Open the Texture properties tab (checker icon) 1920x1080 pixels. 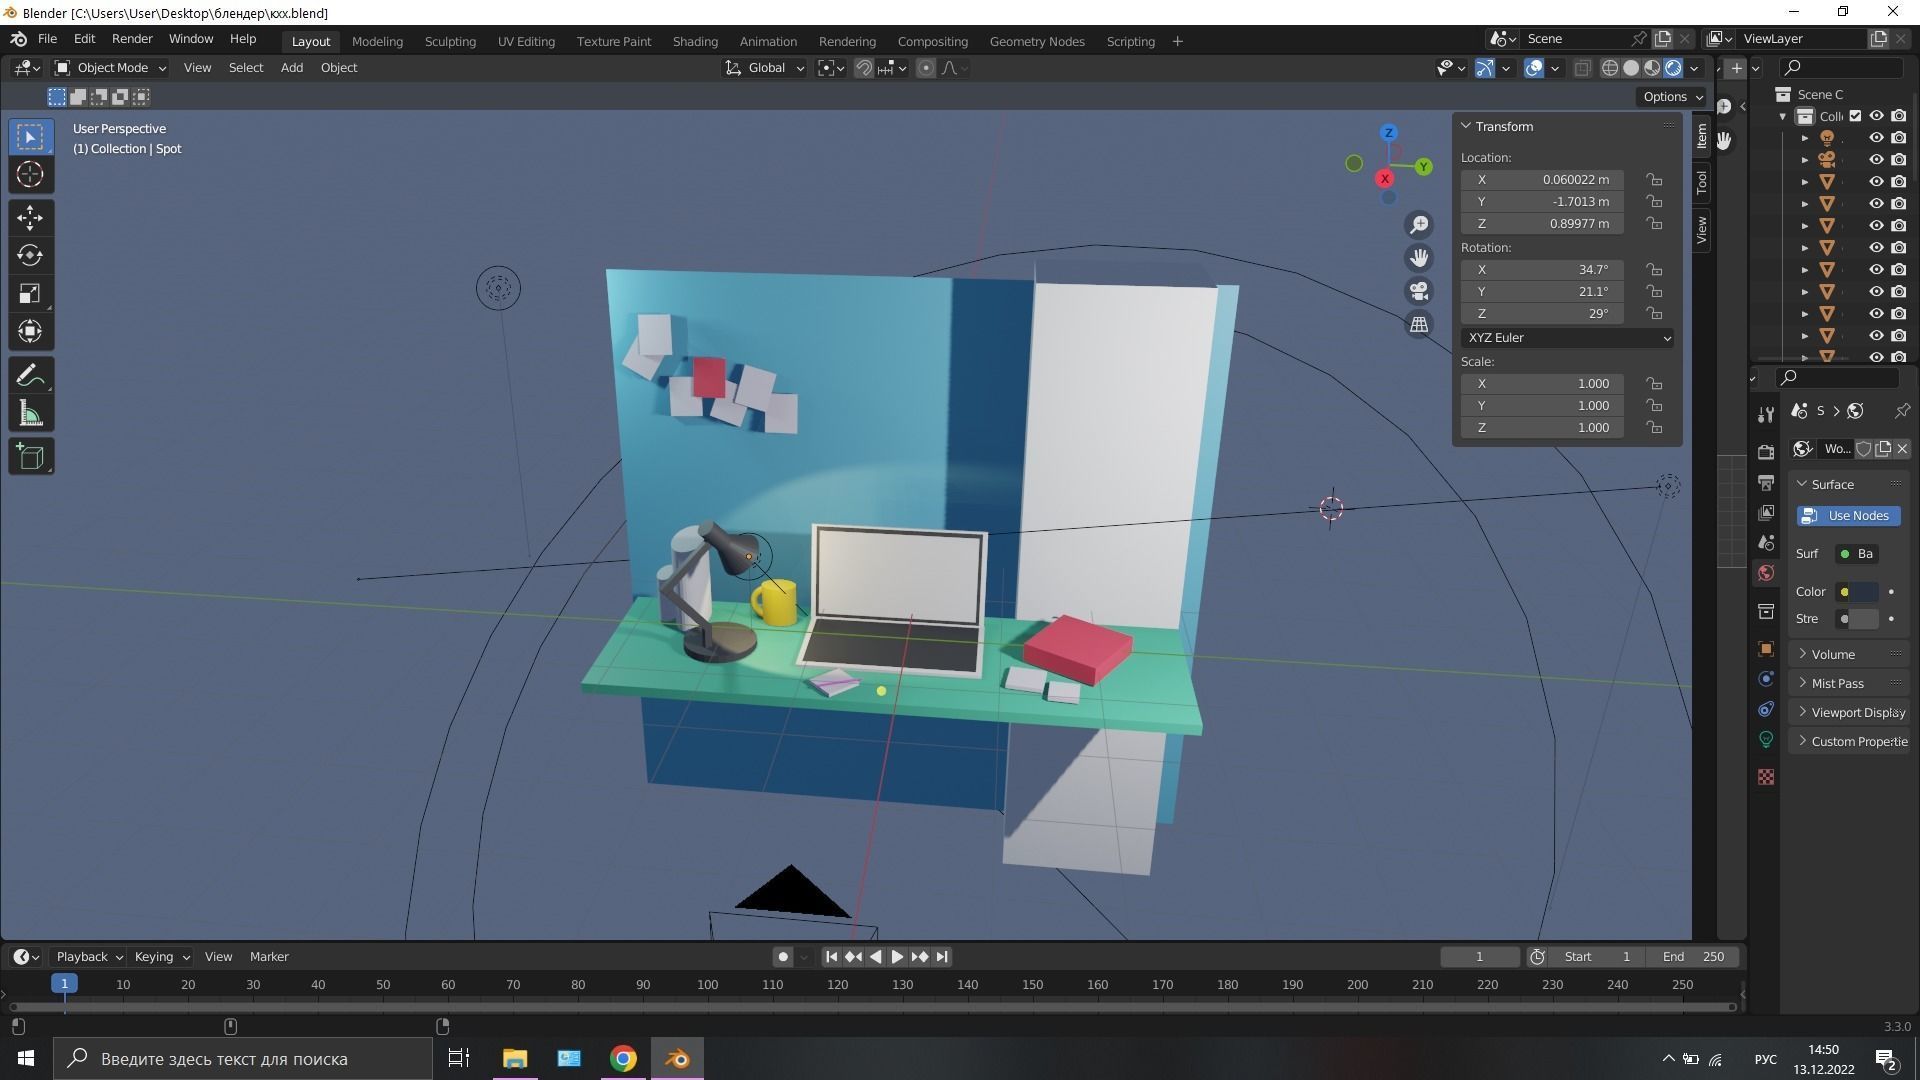point(1766,777)
